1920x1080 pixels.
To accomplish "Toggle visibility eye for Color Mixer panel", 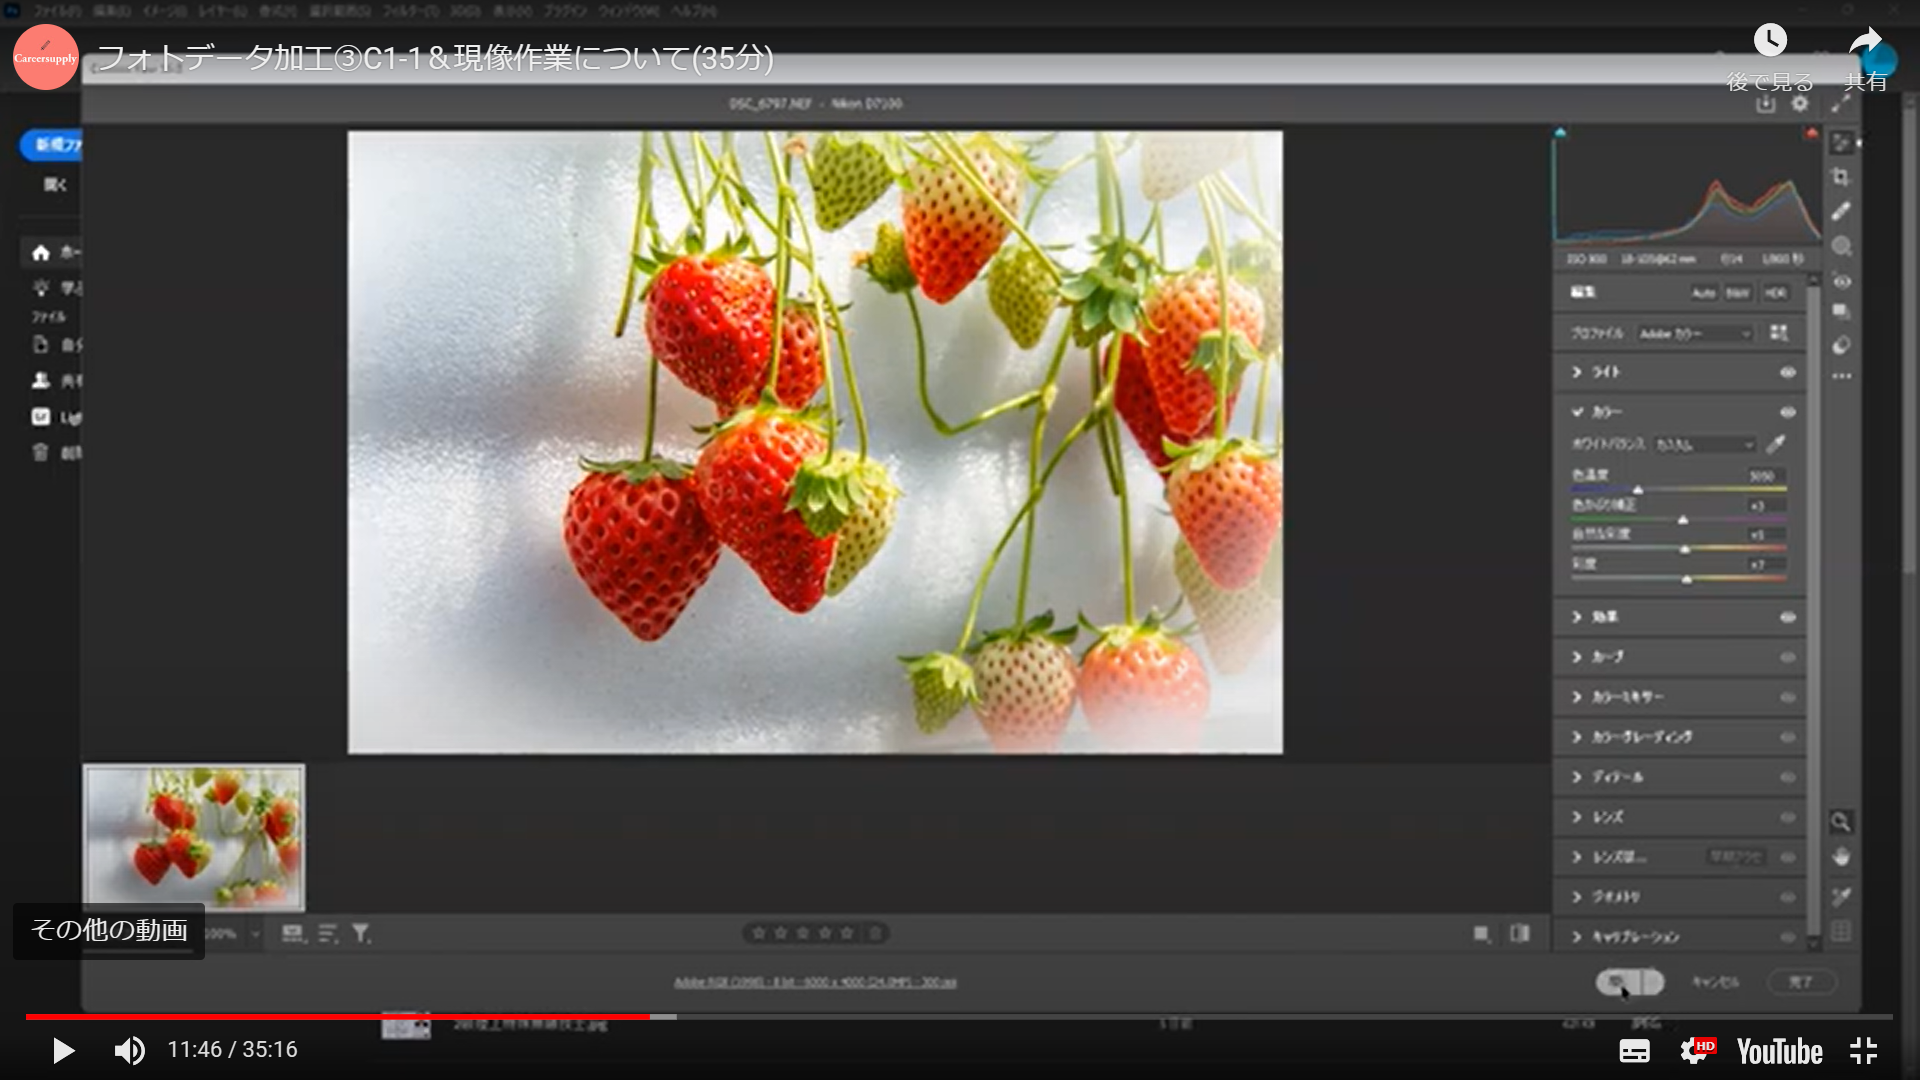I will [x=1788, y=697].
